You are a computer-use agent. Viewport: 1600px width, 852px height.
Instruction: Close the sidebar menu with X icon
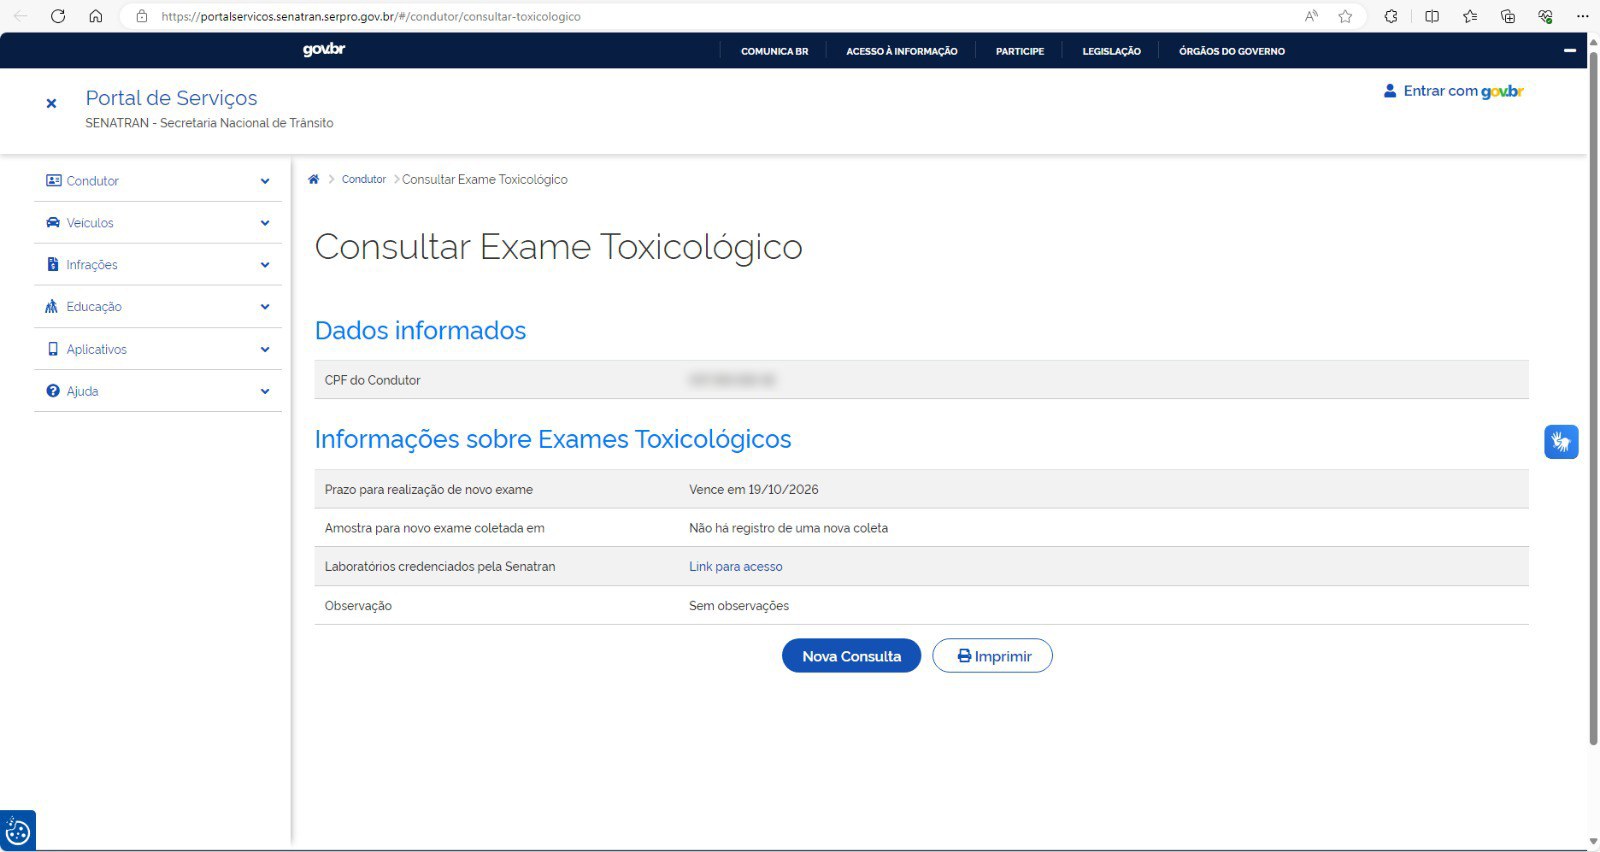click(x=51, y=103)
